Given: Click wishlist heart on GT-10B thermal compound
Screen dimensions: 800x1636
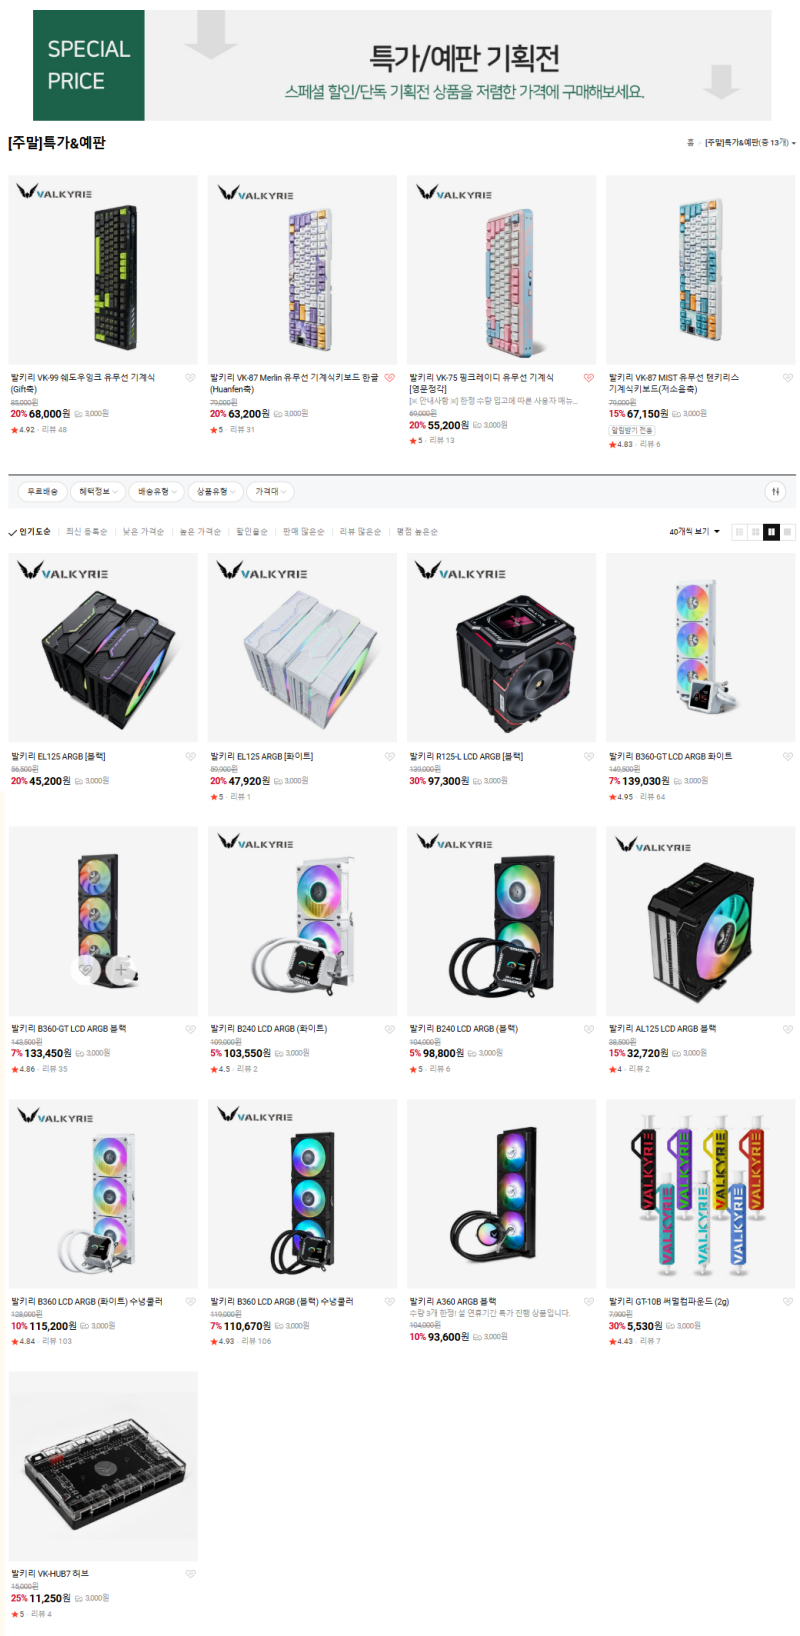Looking at the screenshot, I should pyautogui.click(x=787, y=1302).
